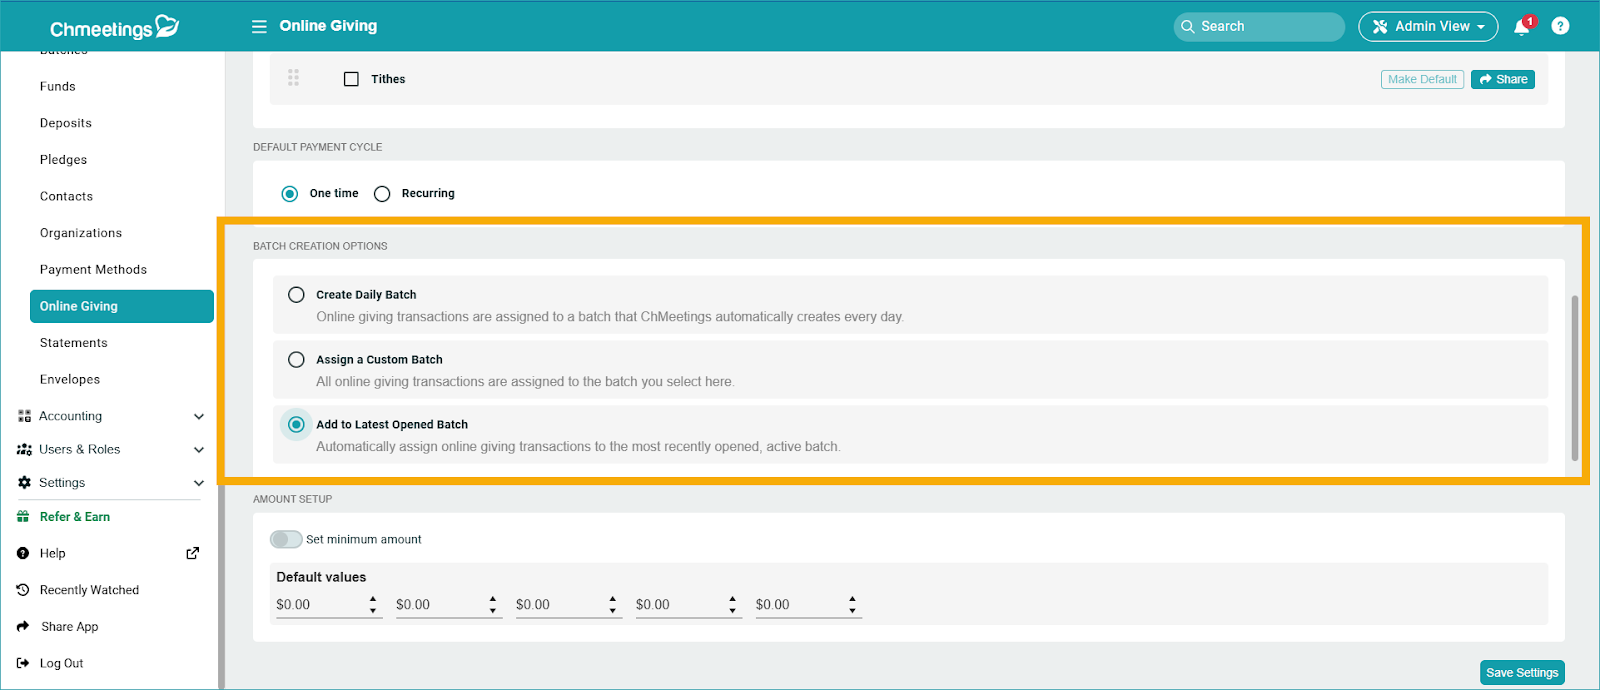The image size is (1600, 690).
Task: Click the external link icon next to Help
Action: (193, 553)
